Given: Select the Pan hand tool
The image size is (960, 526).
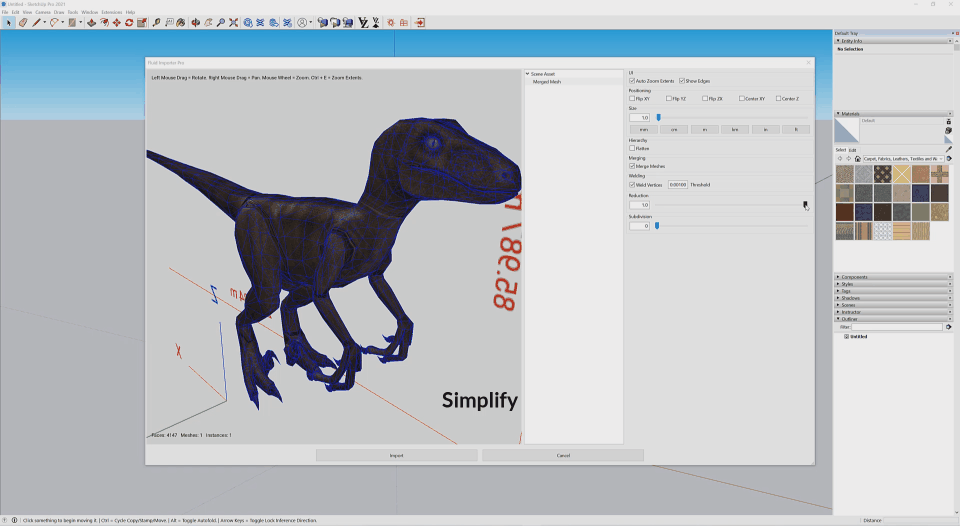Looking at the screenshot, I should [208, 23].
